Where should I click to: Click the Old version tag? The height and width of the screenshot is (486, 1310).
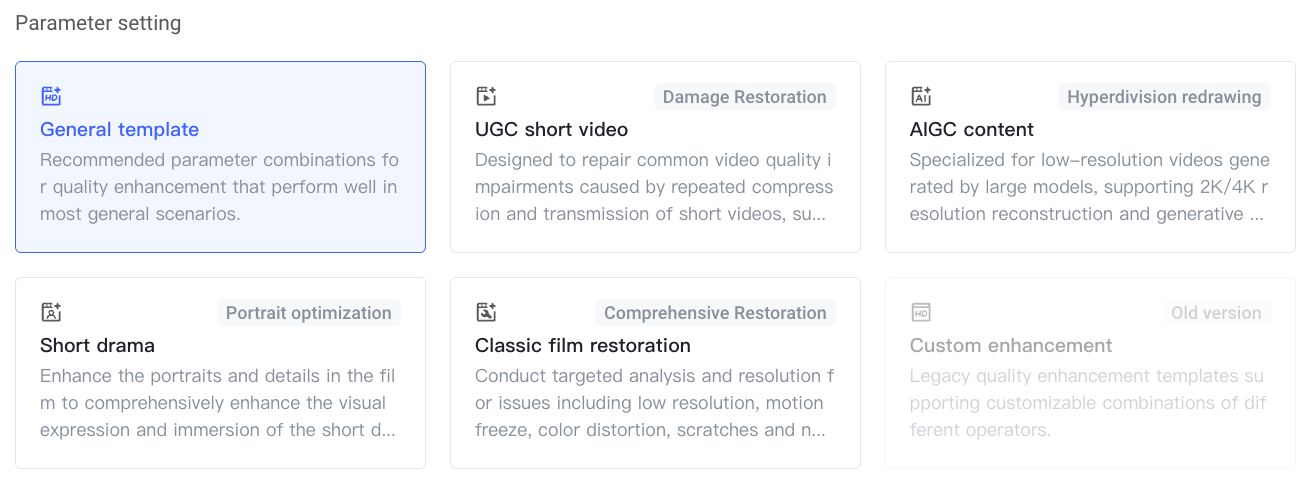click(x=1216, y=313)
